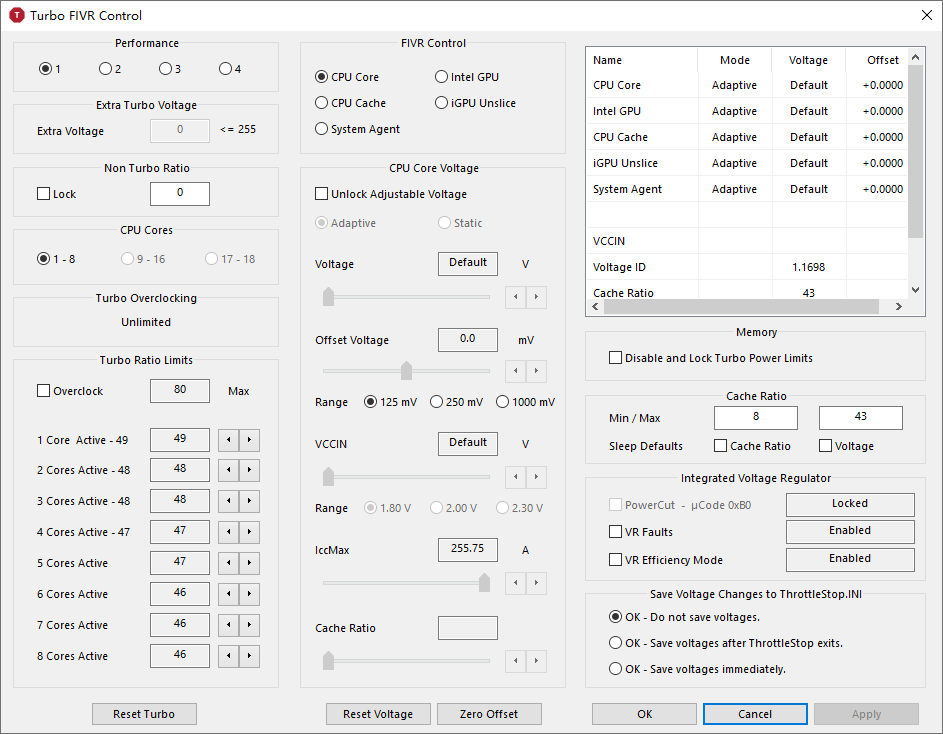Check the VR Faults option

614,532
